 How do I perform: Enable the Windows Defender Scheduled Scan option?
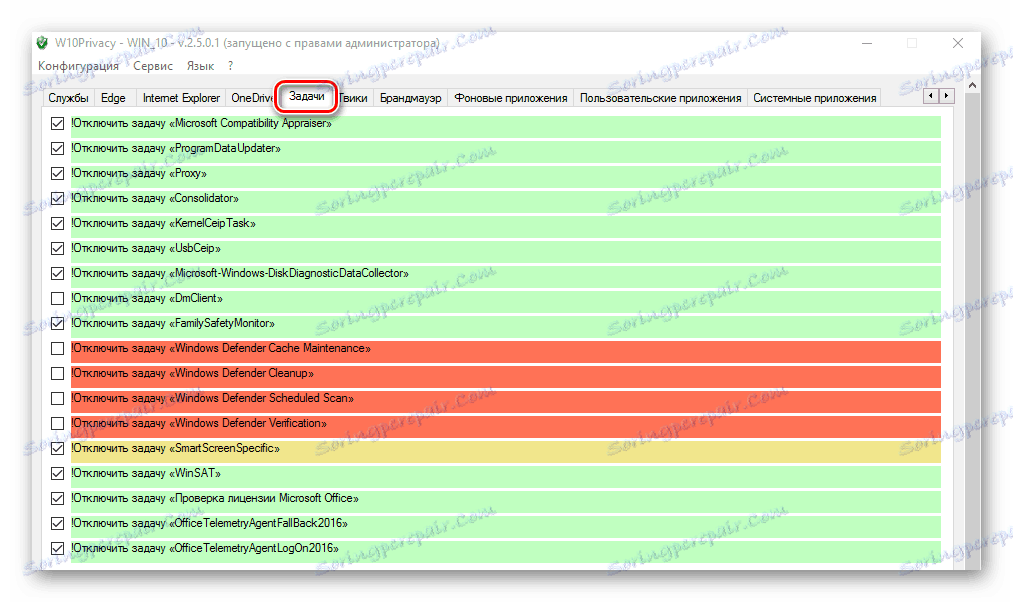coord(57,398)
